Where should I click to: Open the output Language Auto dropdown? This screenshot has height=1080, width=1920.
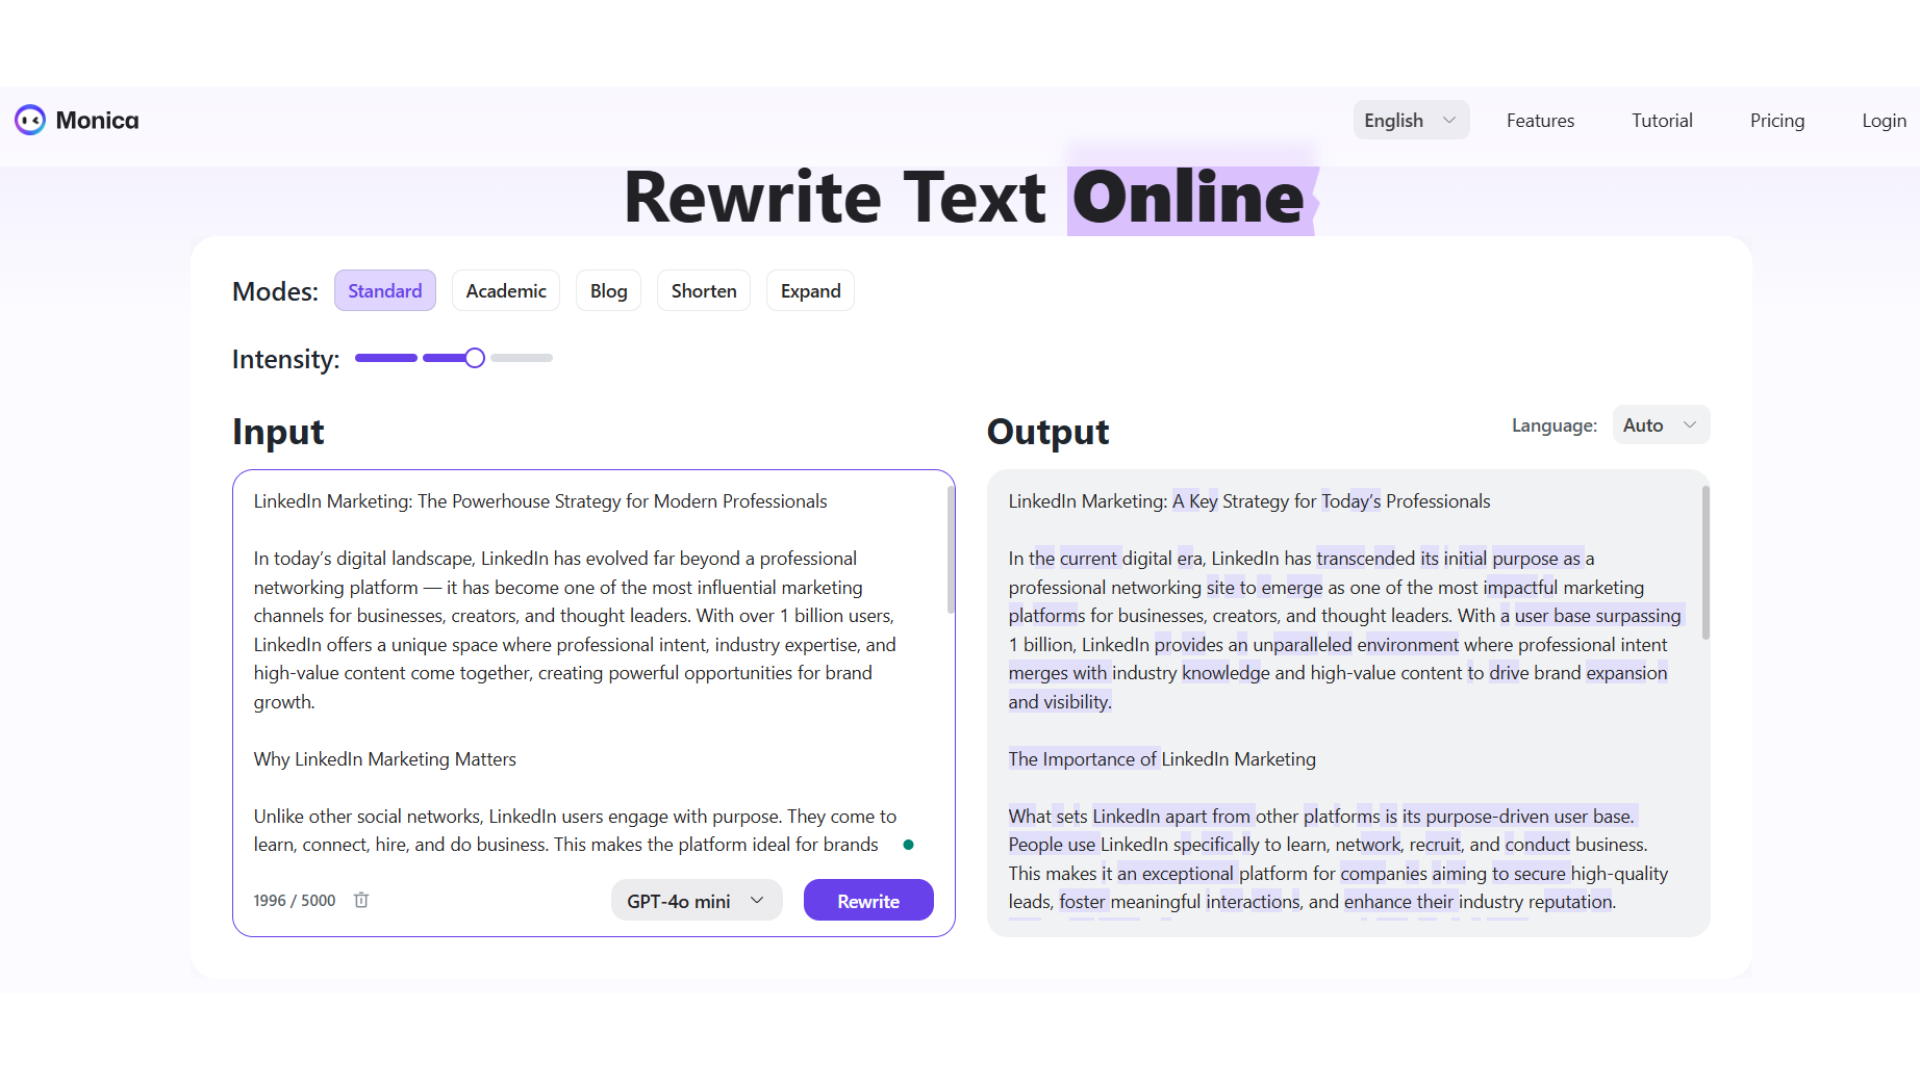pyautogui.click(x=1660, y=425)
